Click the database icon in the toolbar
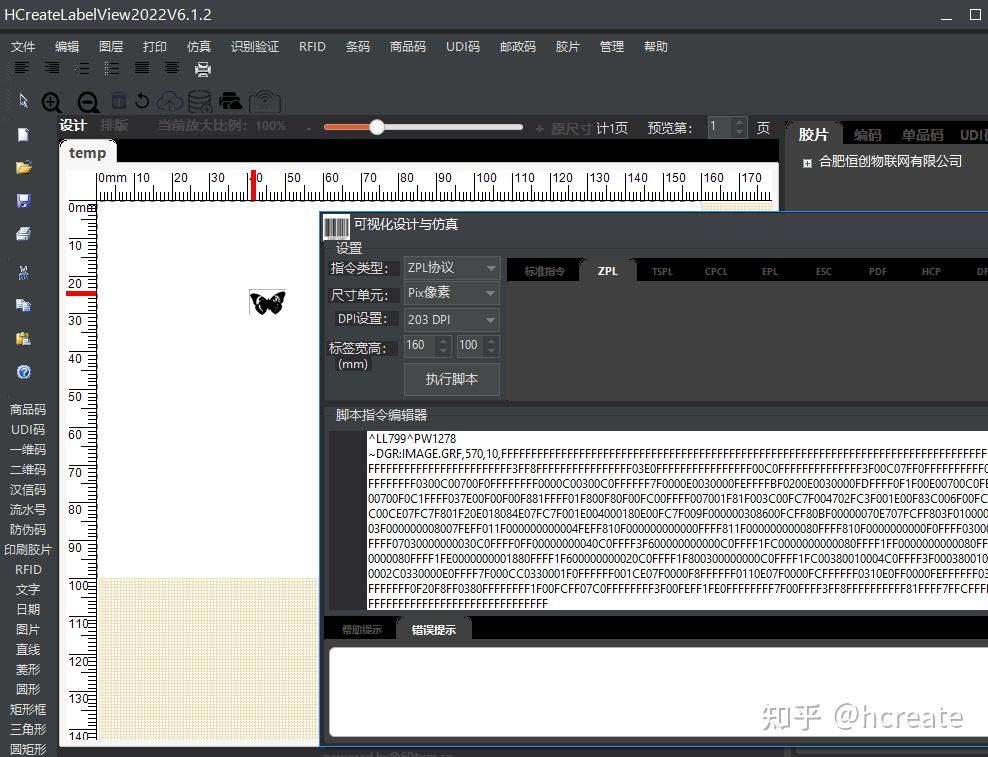Screen dimensions: 988x757 click(198, 100)
